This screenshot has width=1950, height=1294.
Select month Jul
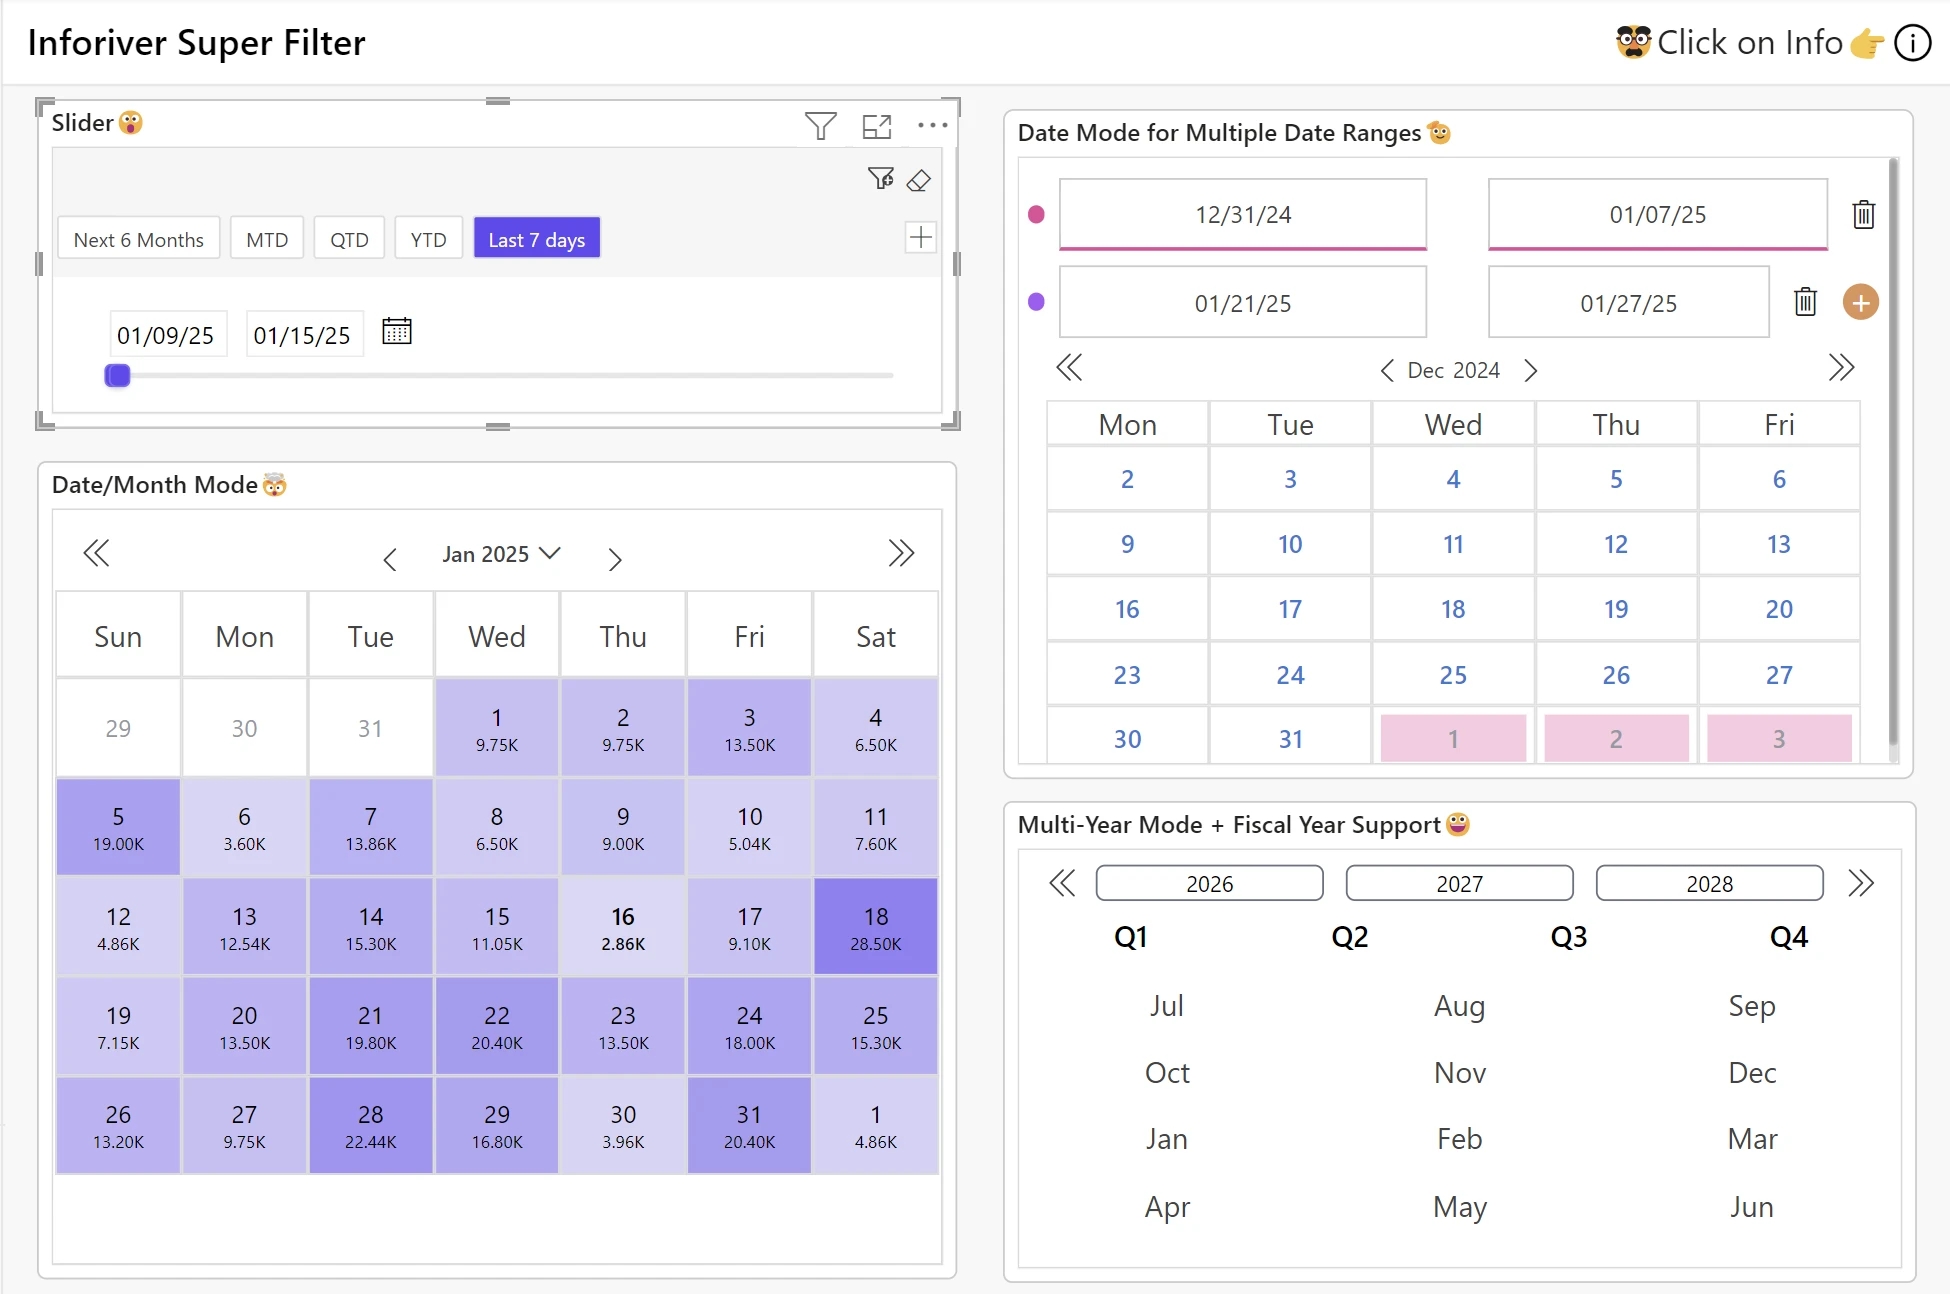tap(1167, 1005)
